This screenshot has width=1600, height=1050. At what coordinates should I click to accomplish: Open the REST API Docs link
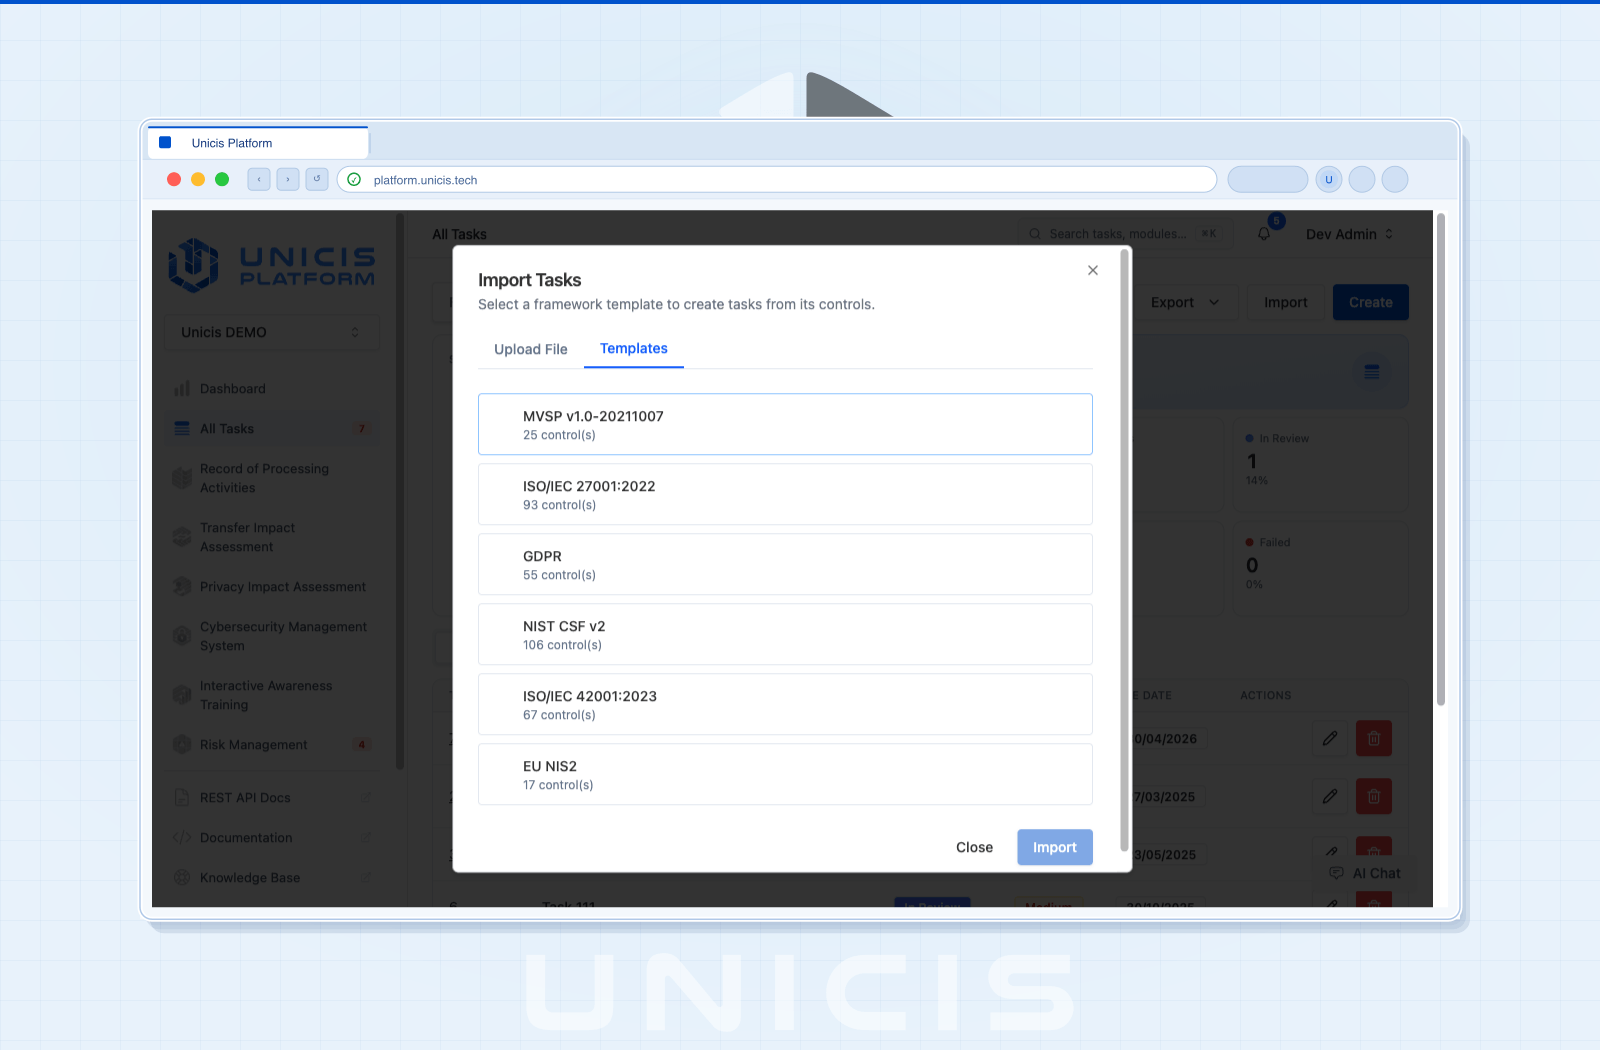pyautogui.click(x=272, y=798)
